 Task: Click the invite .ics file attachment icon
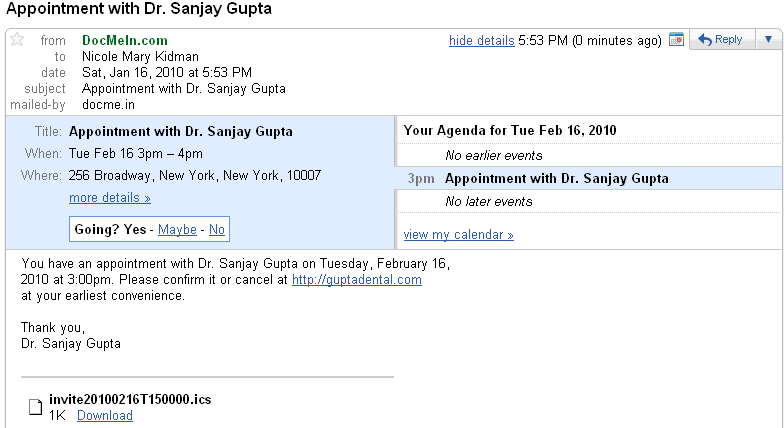[35, 407]
